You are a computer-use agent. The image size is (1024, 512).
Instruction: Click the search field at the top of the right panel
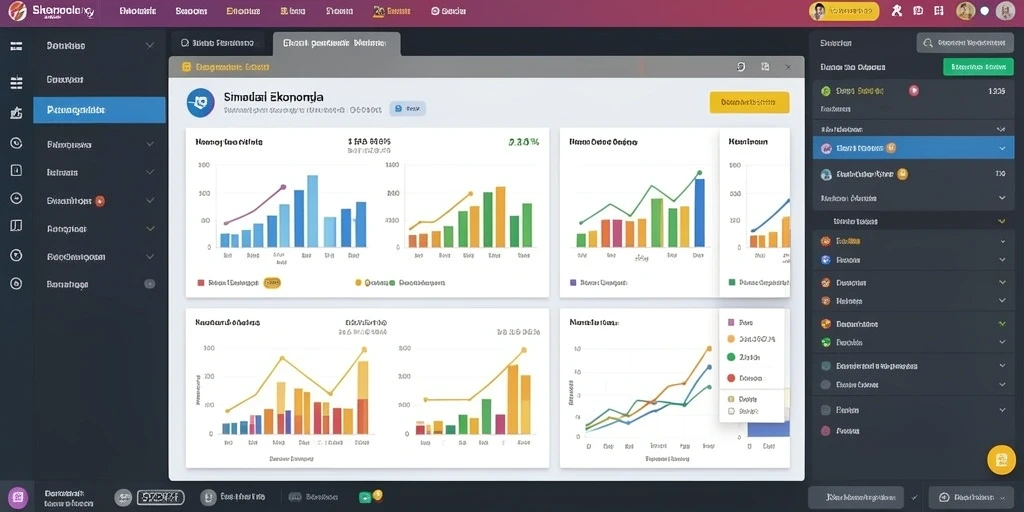point(965,43)
